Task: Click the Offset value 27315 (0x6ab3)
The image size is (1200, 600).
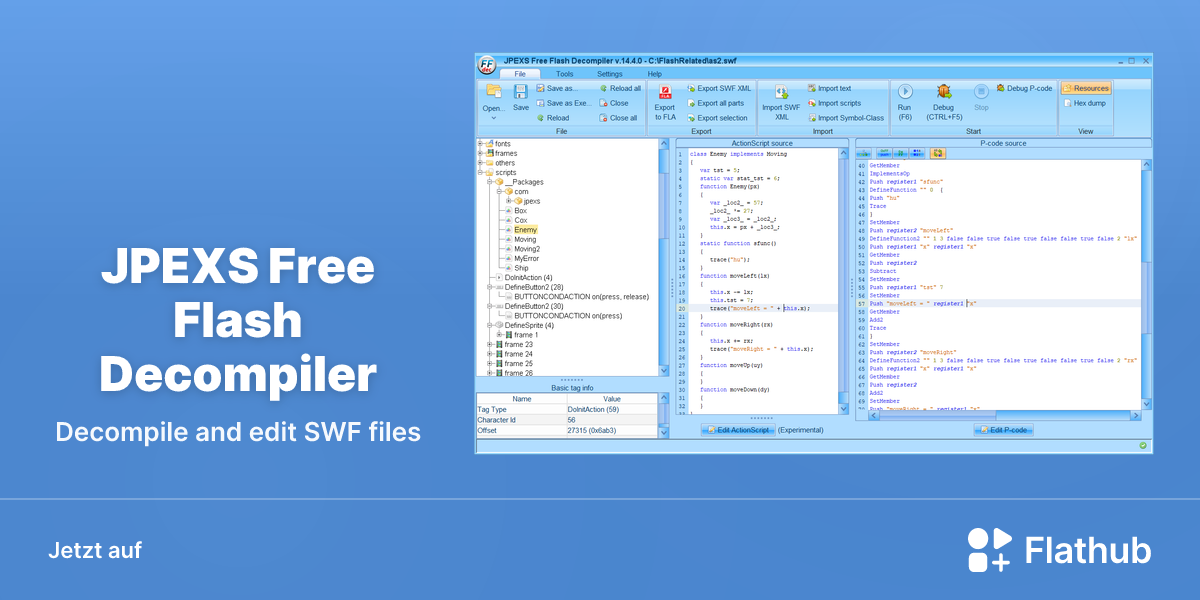Action: click(612, 430)
